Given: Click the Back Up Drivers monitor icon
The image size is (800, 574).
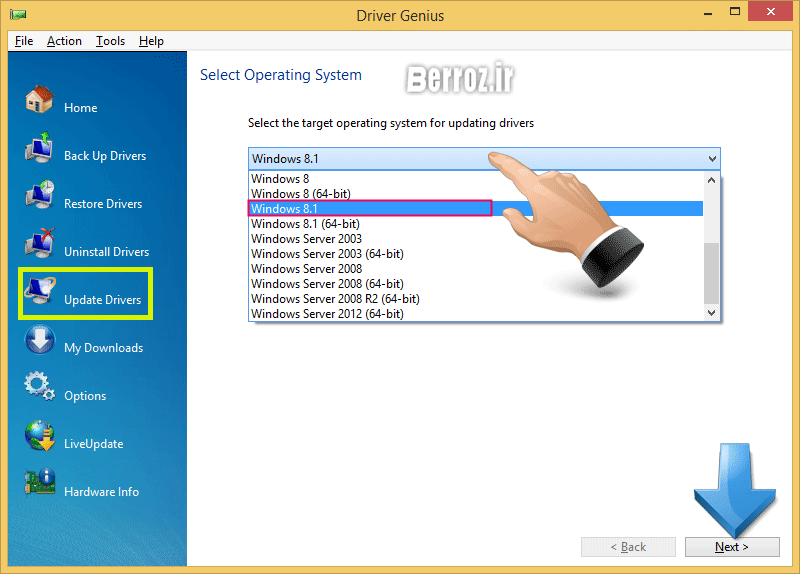Looking at the screenshot, I should tap(39, 147).
